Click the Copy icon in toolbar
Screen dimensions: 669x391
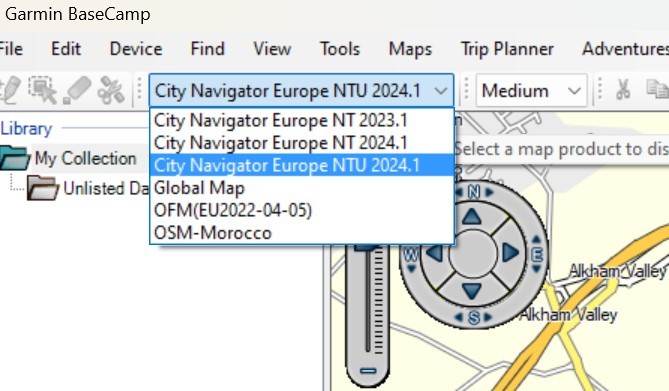click(x=658, y=90)
